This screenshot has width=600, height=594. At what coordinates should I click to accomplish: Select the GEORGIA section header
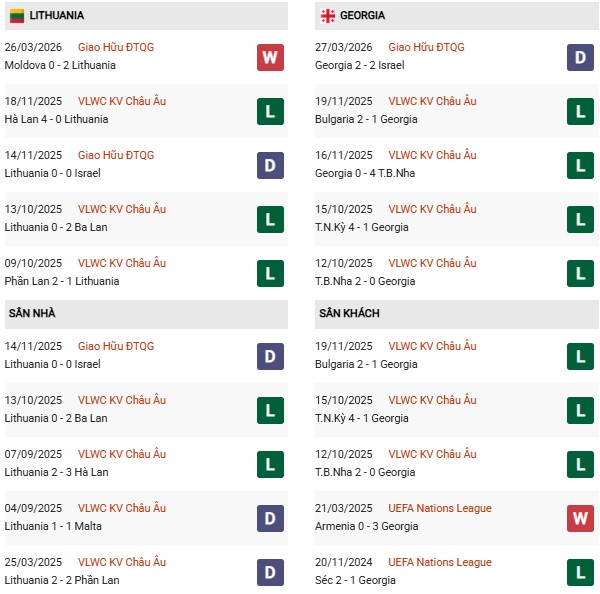pyautogui.click(x=362, y=16)
